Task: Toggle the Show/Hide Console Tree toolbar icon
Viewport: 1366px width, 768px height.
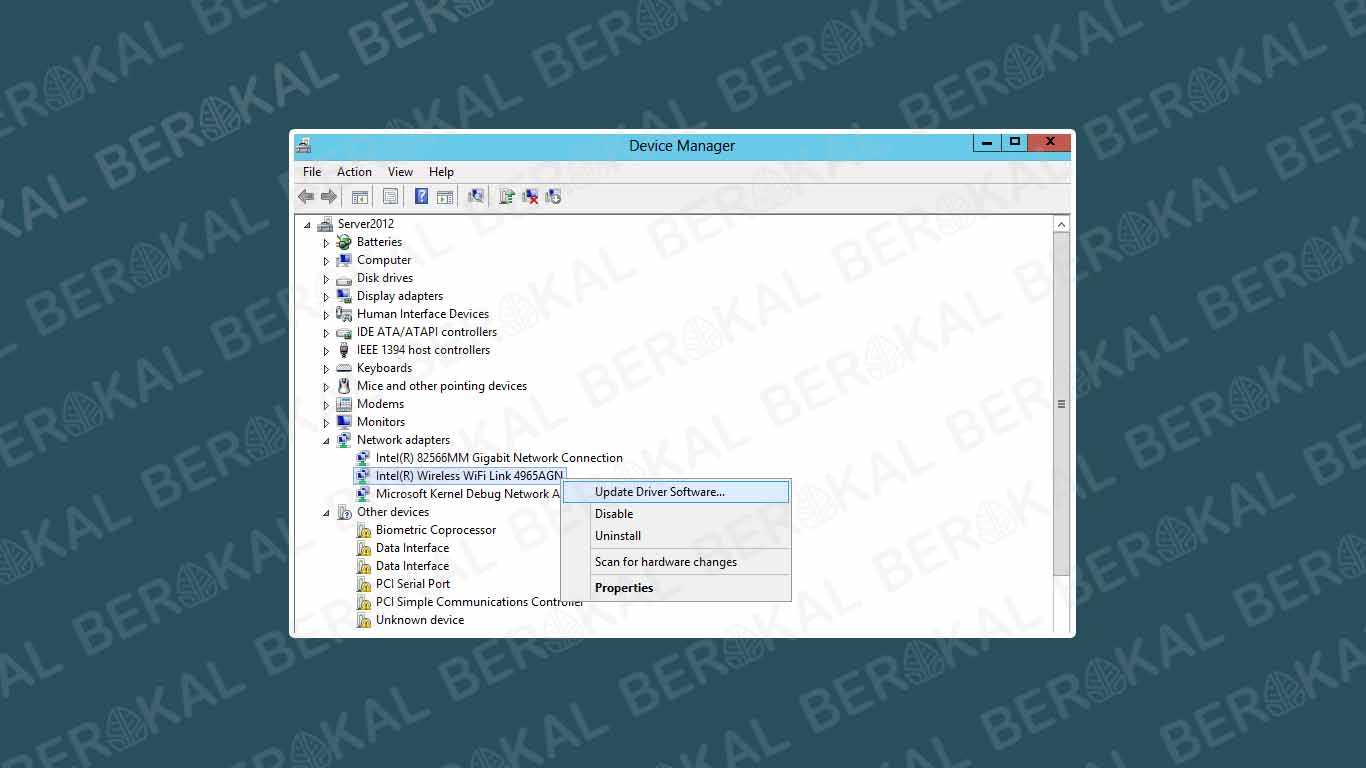Action: point(360,197)
